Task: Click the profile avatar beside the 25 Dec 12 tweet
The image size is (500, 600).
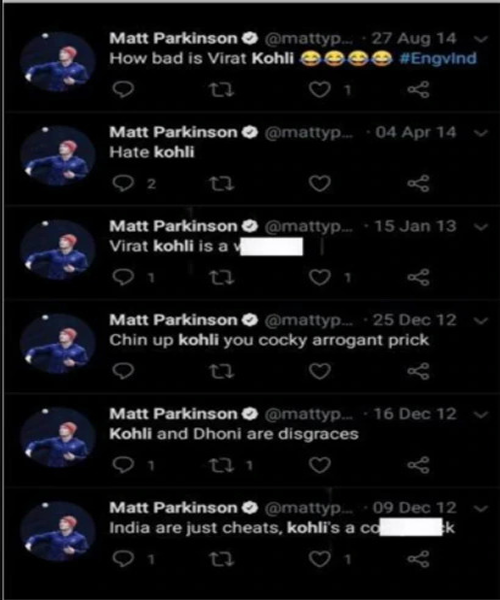Action: 58,343
